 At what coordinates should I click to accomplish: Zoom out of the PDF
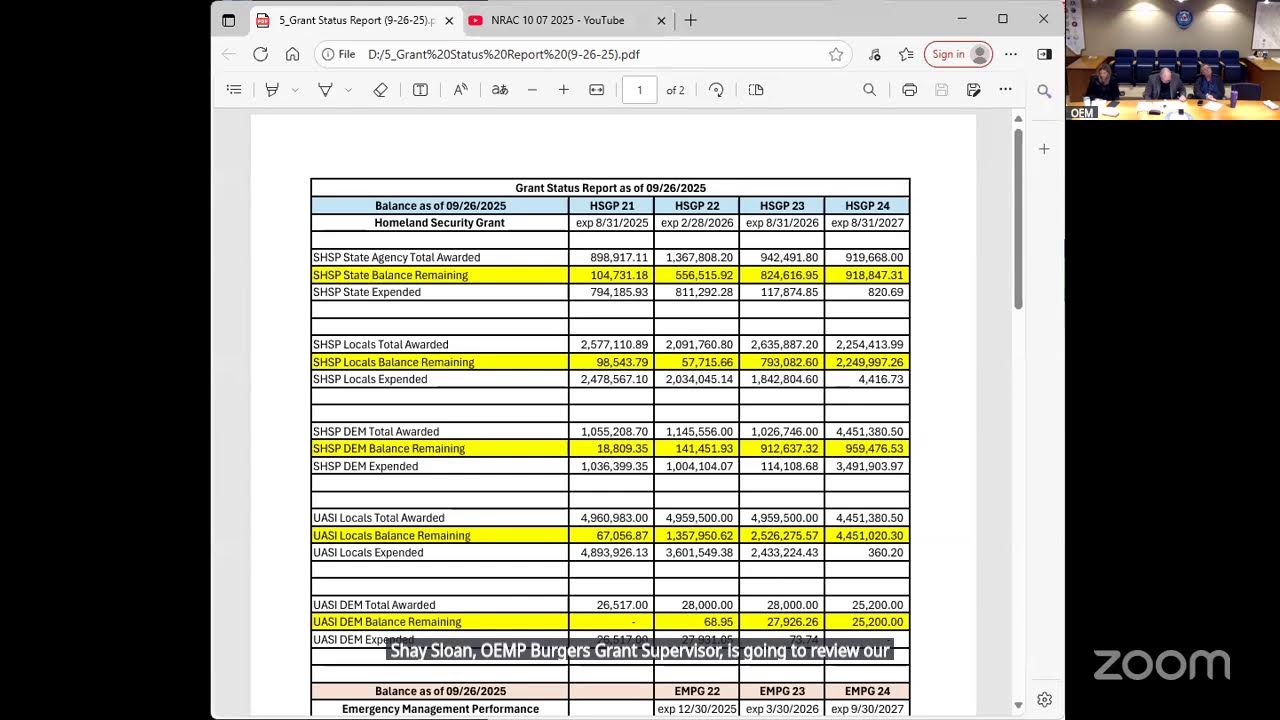pyautogui.click(x=532, y=90)
